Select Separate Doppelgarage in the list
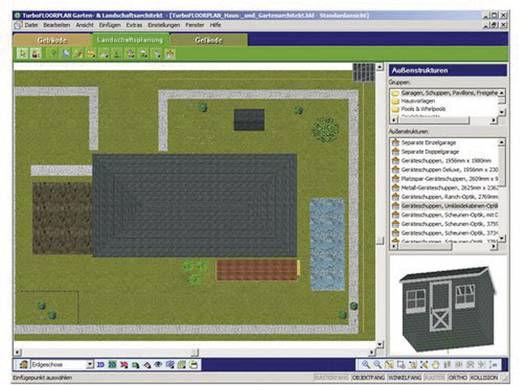 [x=430, y=152]
